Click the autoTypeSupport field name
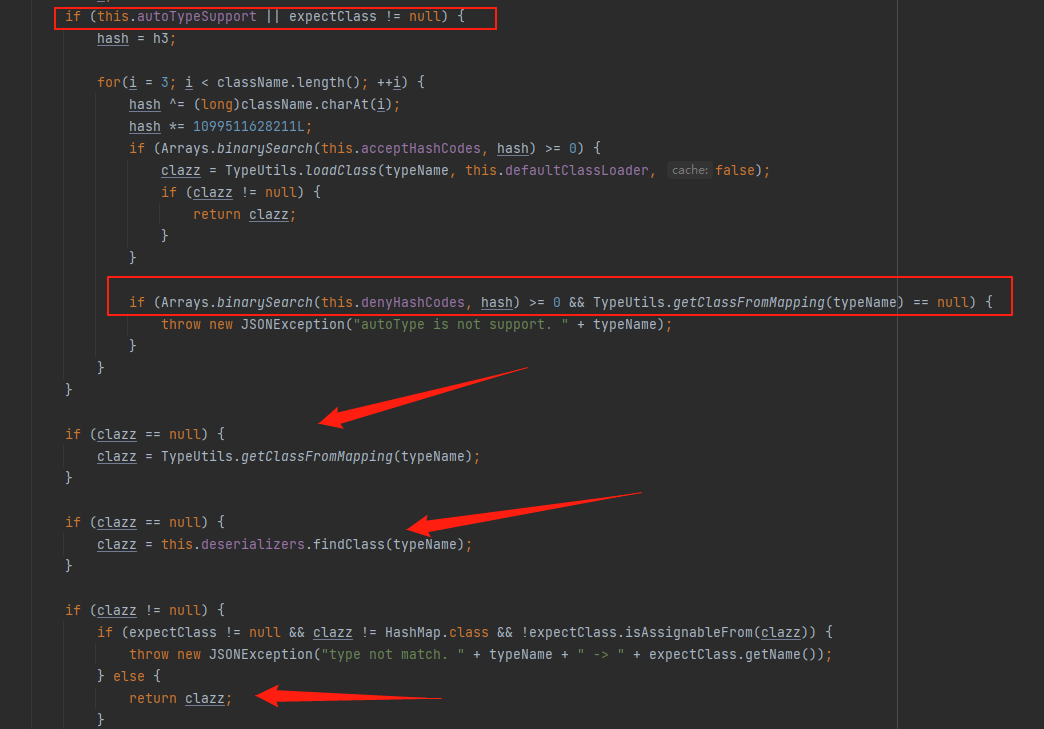 196,17
